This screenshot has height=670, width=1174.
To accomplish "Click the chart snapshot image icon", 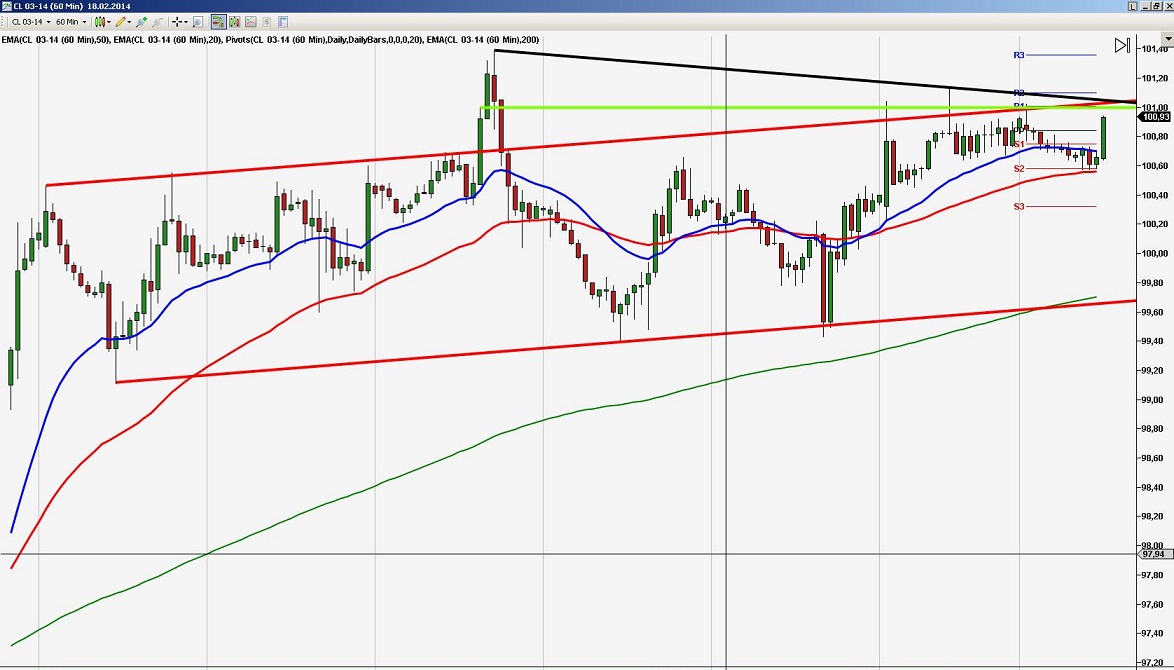I will click(x=249, y=22).
